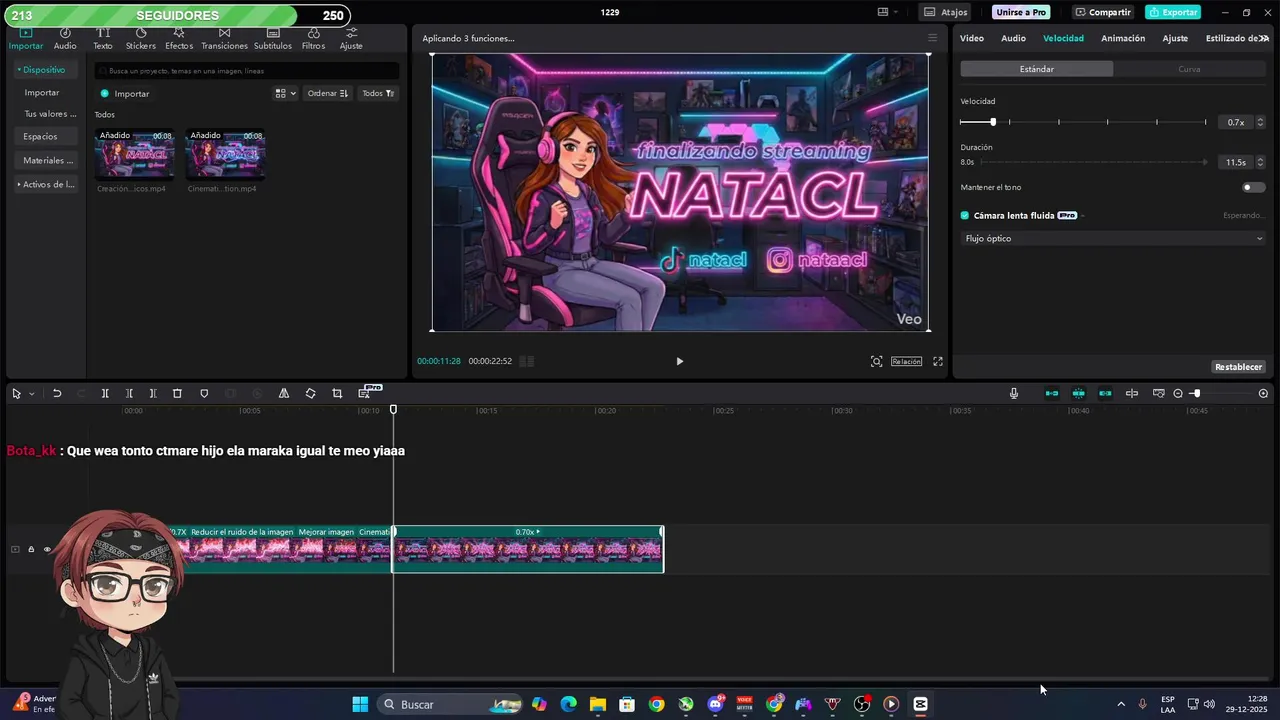The height and width of the screenshot is (720, 1280).
Task: Enter fullscreen preview mode
Action: [x=938, y=361]
